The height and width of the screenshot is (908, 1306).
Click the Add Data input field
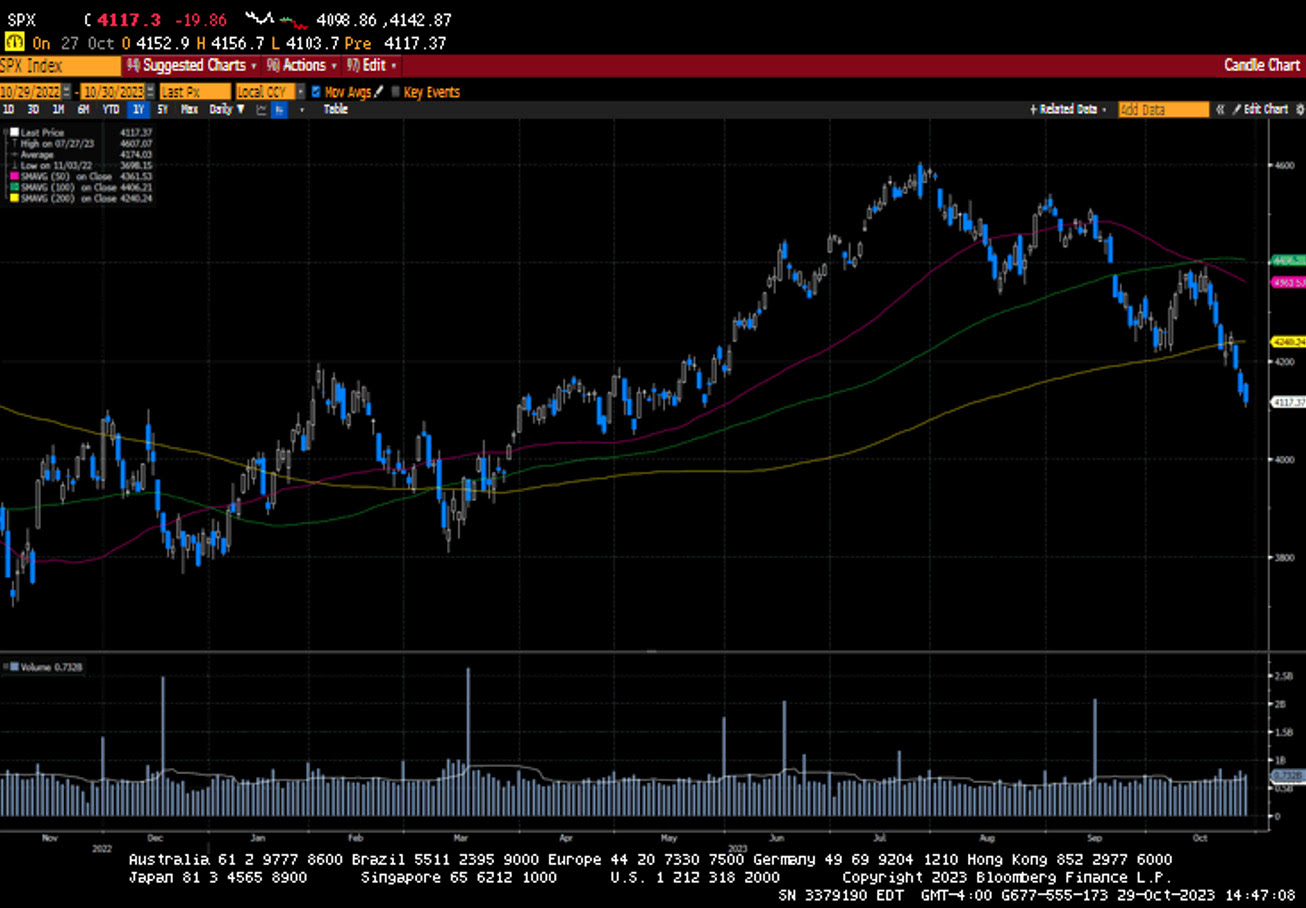coord(1163,109)
